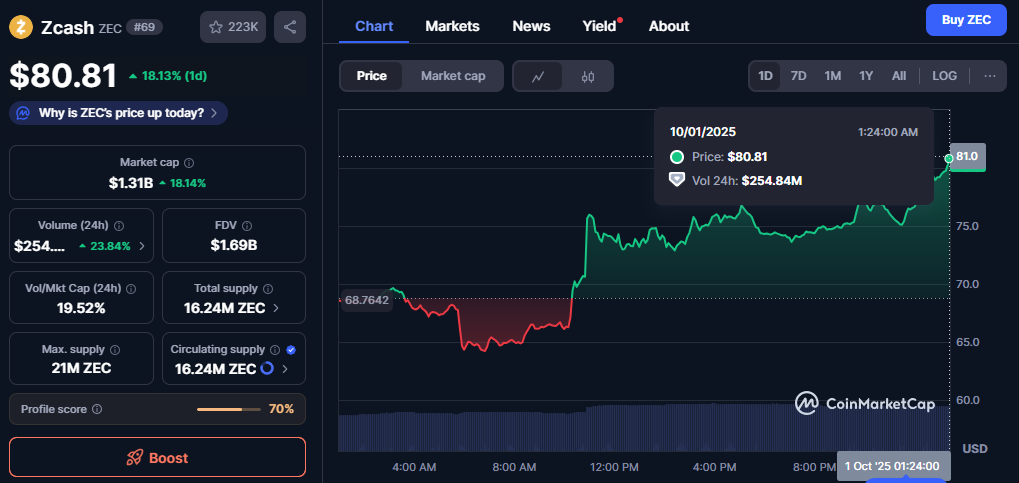This screenshot has height=483, width=1019.
Task: Expand the Volume (24h) details chevron
Action: coord(141,246)
